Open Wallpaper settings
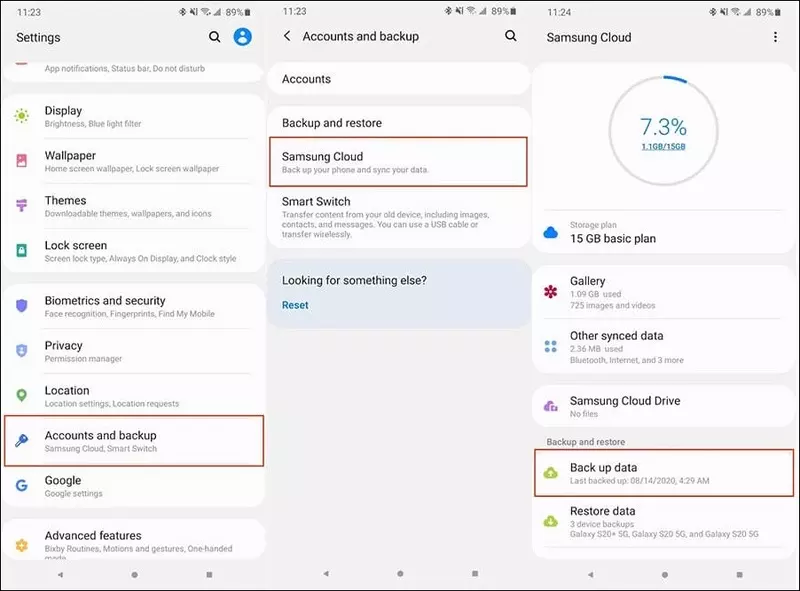The height and width of the screenshot is (591, 800). point(134,161)
